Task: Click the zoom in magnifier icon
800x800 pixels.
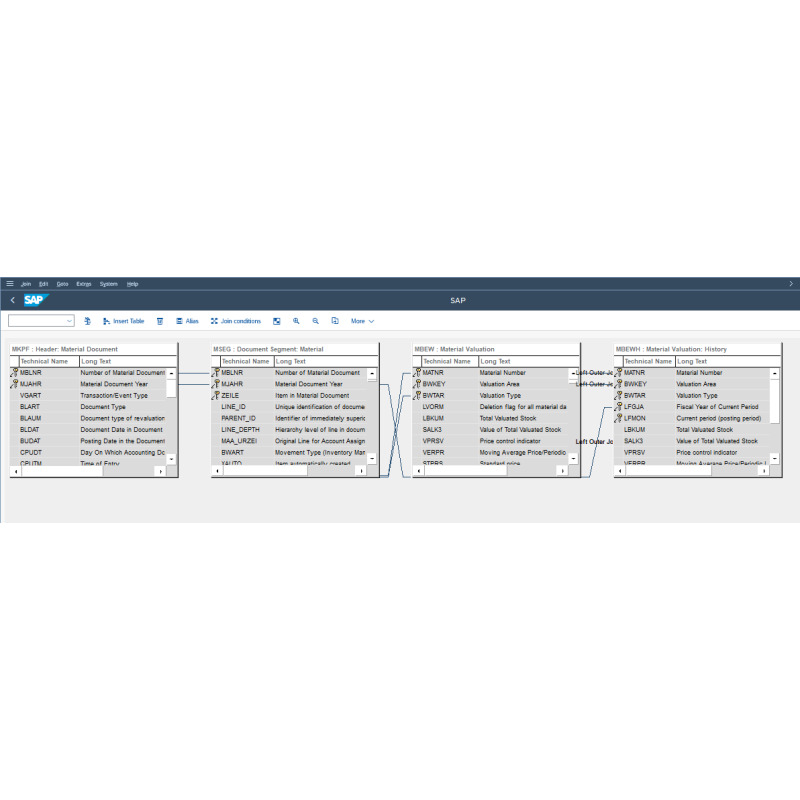Action: (x=296, y=321)
